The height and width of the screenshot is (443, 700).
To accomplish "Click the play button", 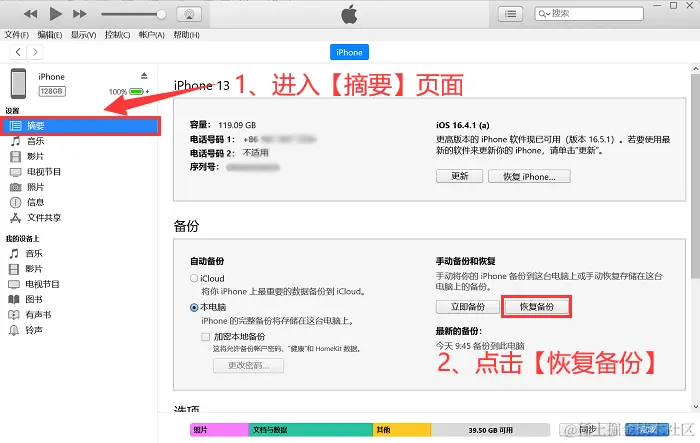I will pos(55,14).
